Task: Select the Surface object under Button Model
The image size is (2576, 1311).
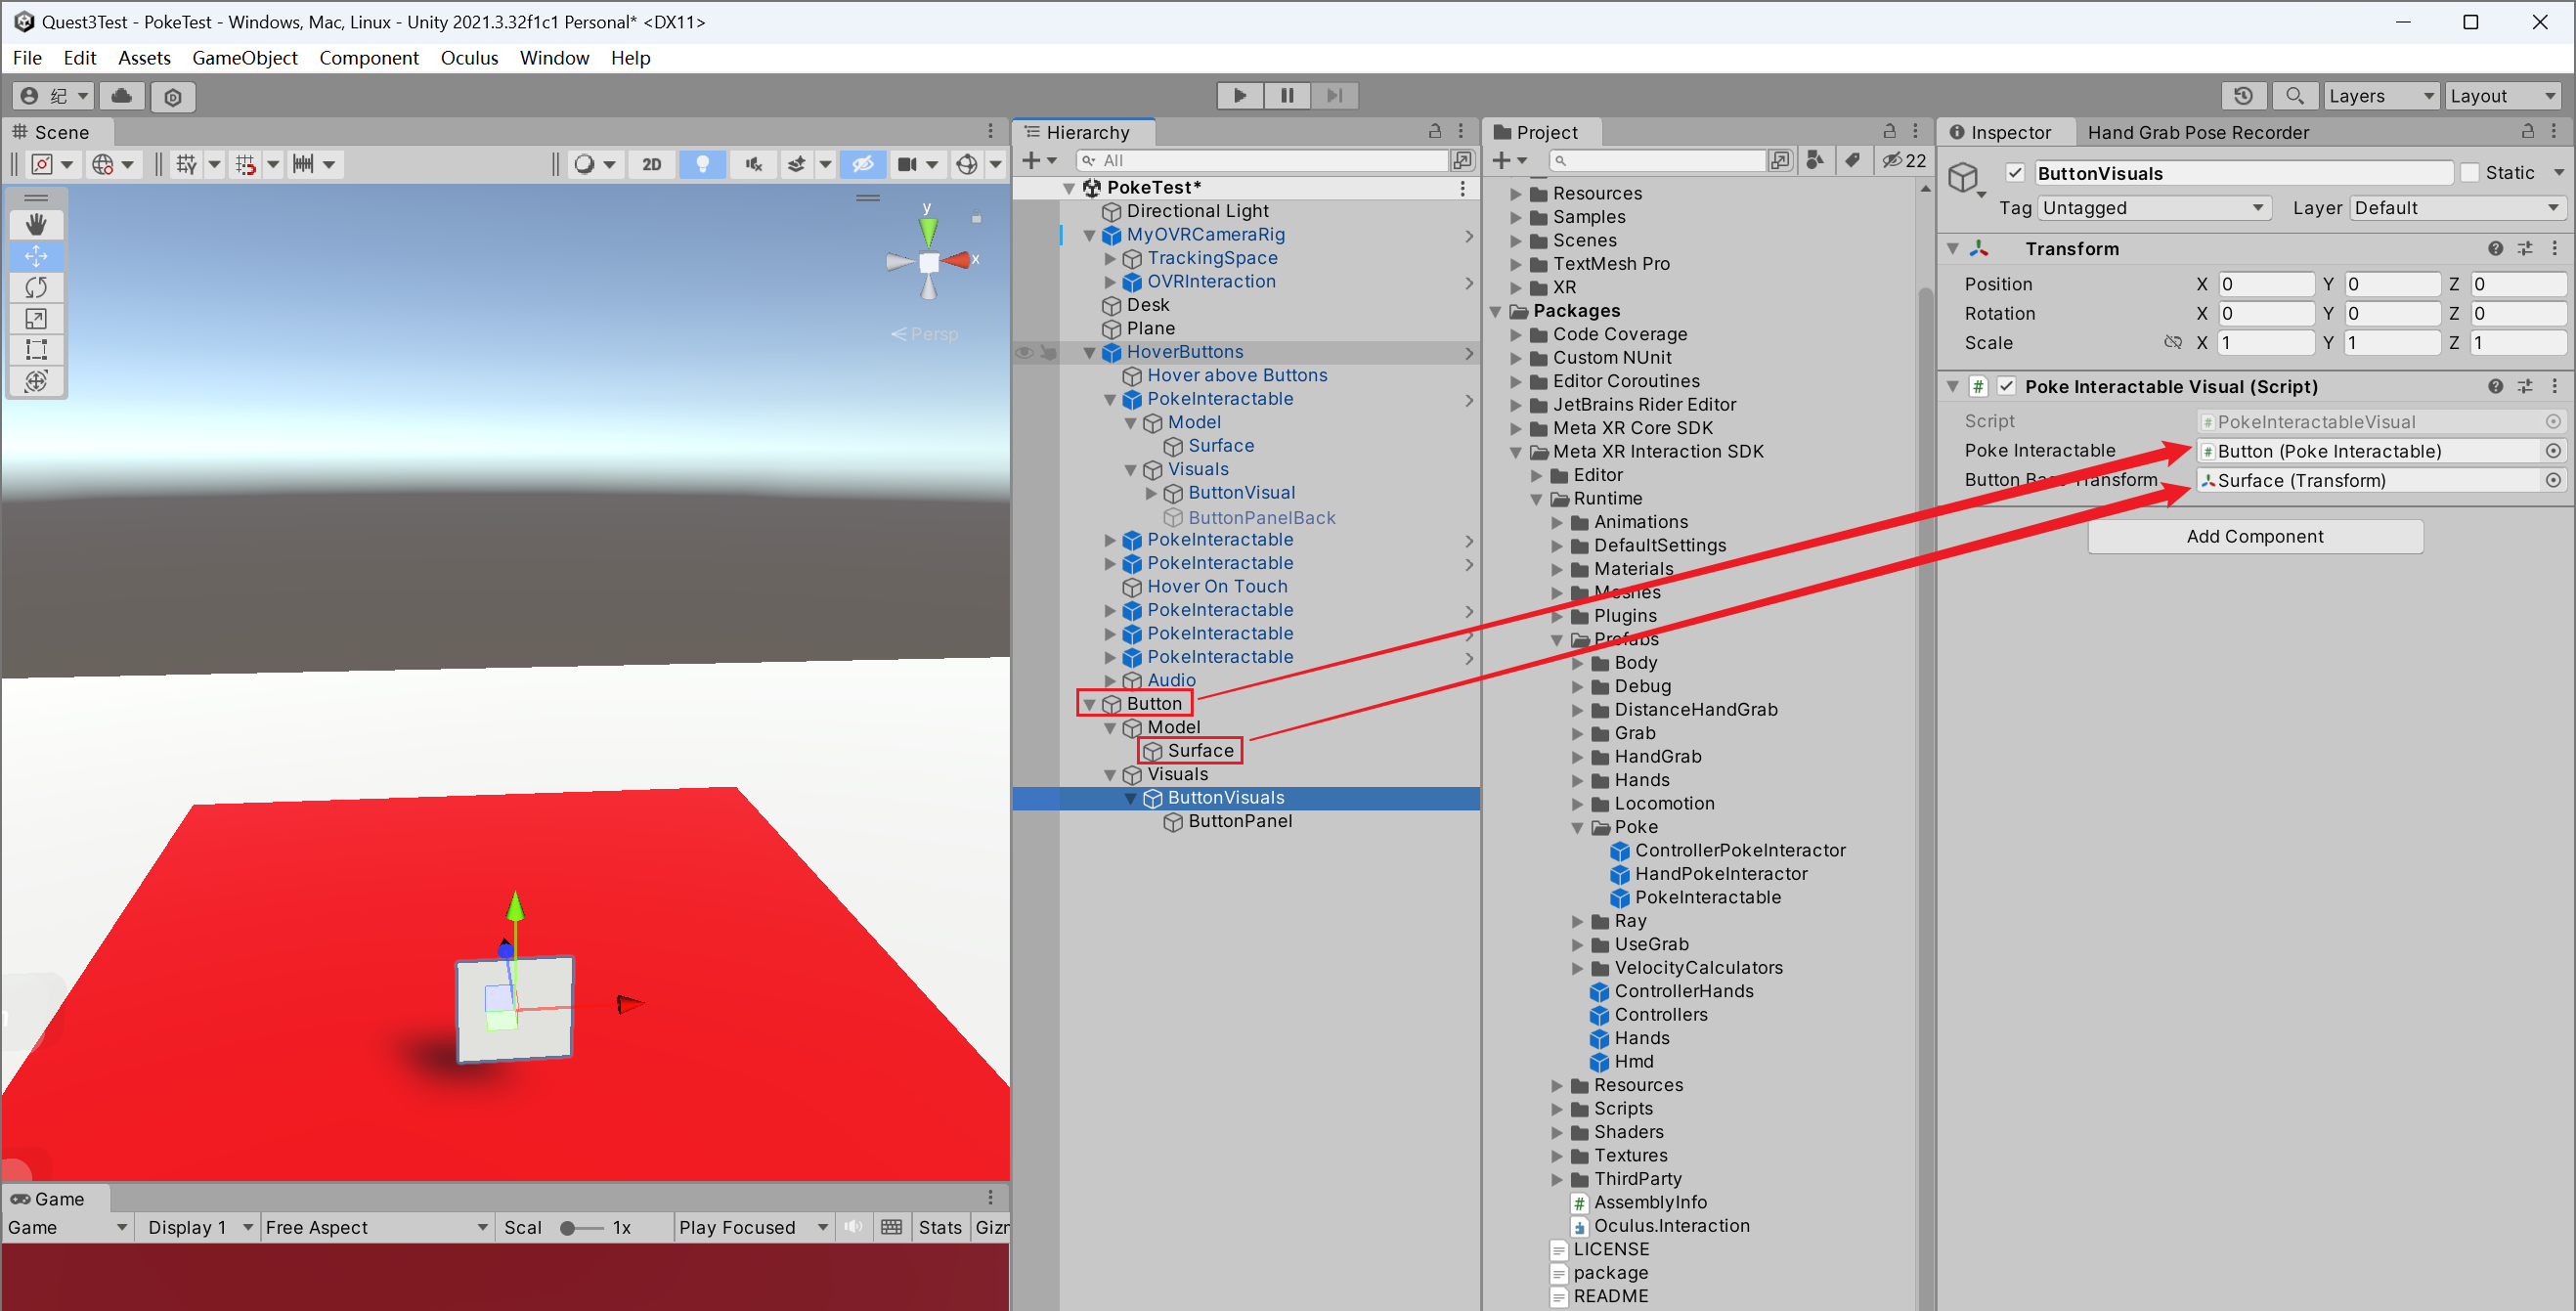Action: tap(1199, 751)
